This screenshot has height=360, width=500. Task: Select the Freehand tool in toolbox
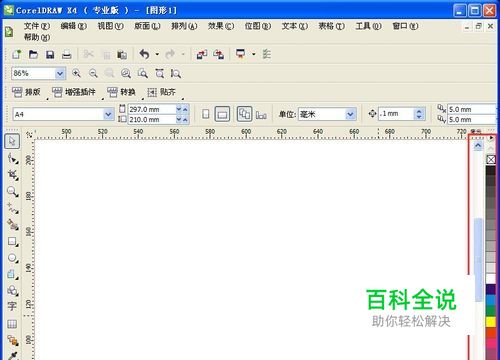click(13, 208)
